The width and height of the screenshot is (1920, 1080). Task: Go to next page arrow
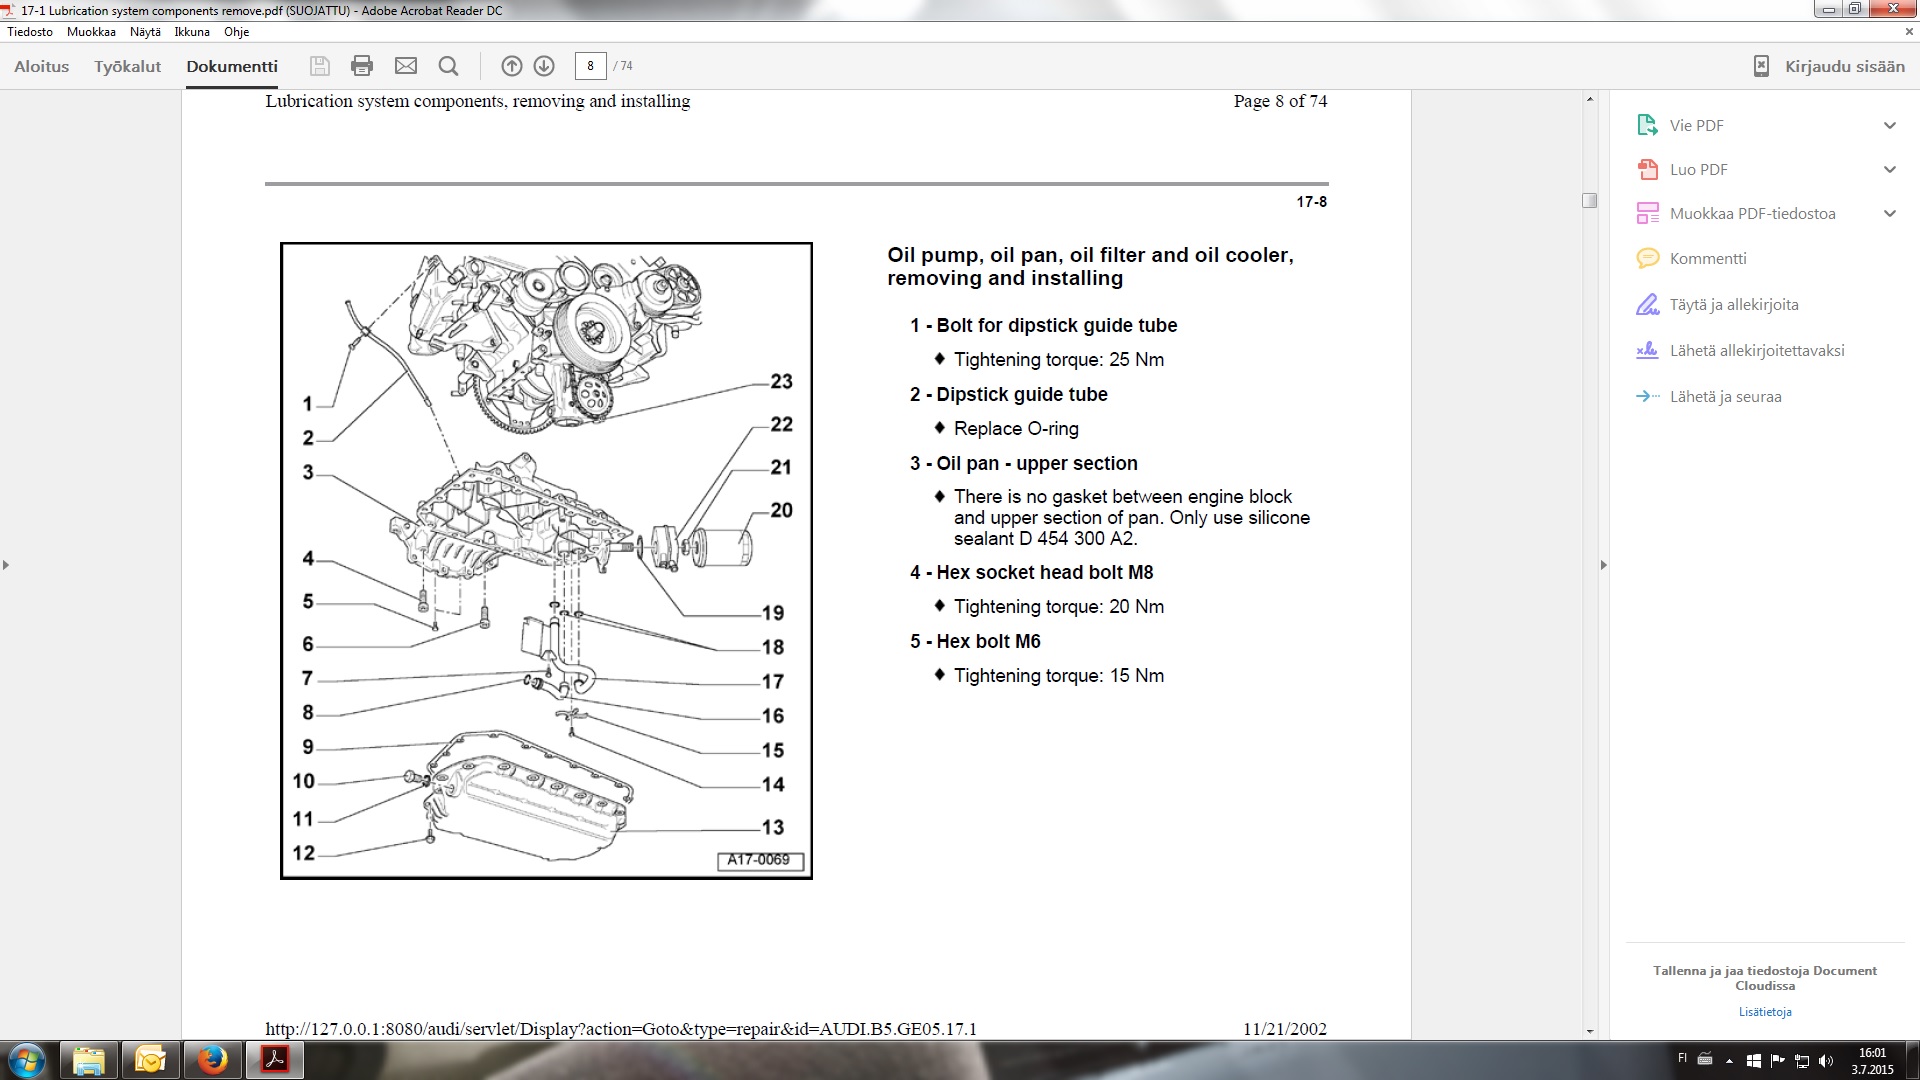tap(544, 66)
